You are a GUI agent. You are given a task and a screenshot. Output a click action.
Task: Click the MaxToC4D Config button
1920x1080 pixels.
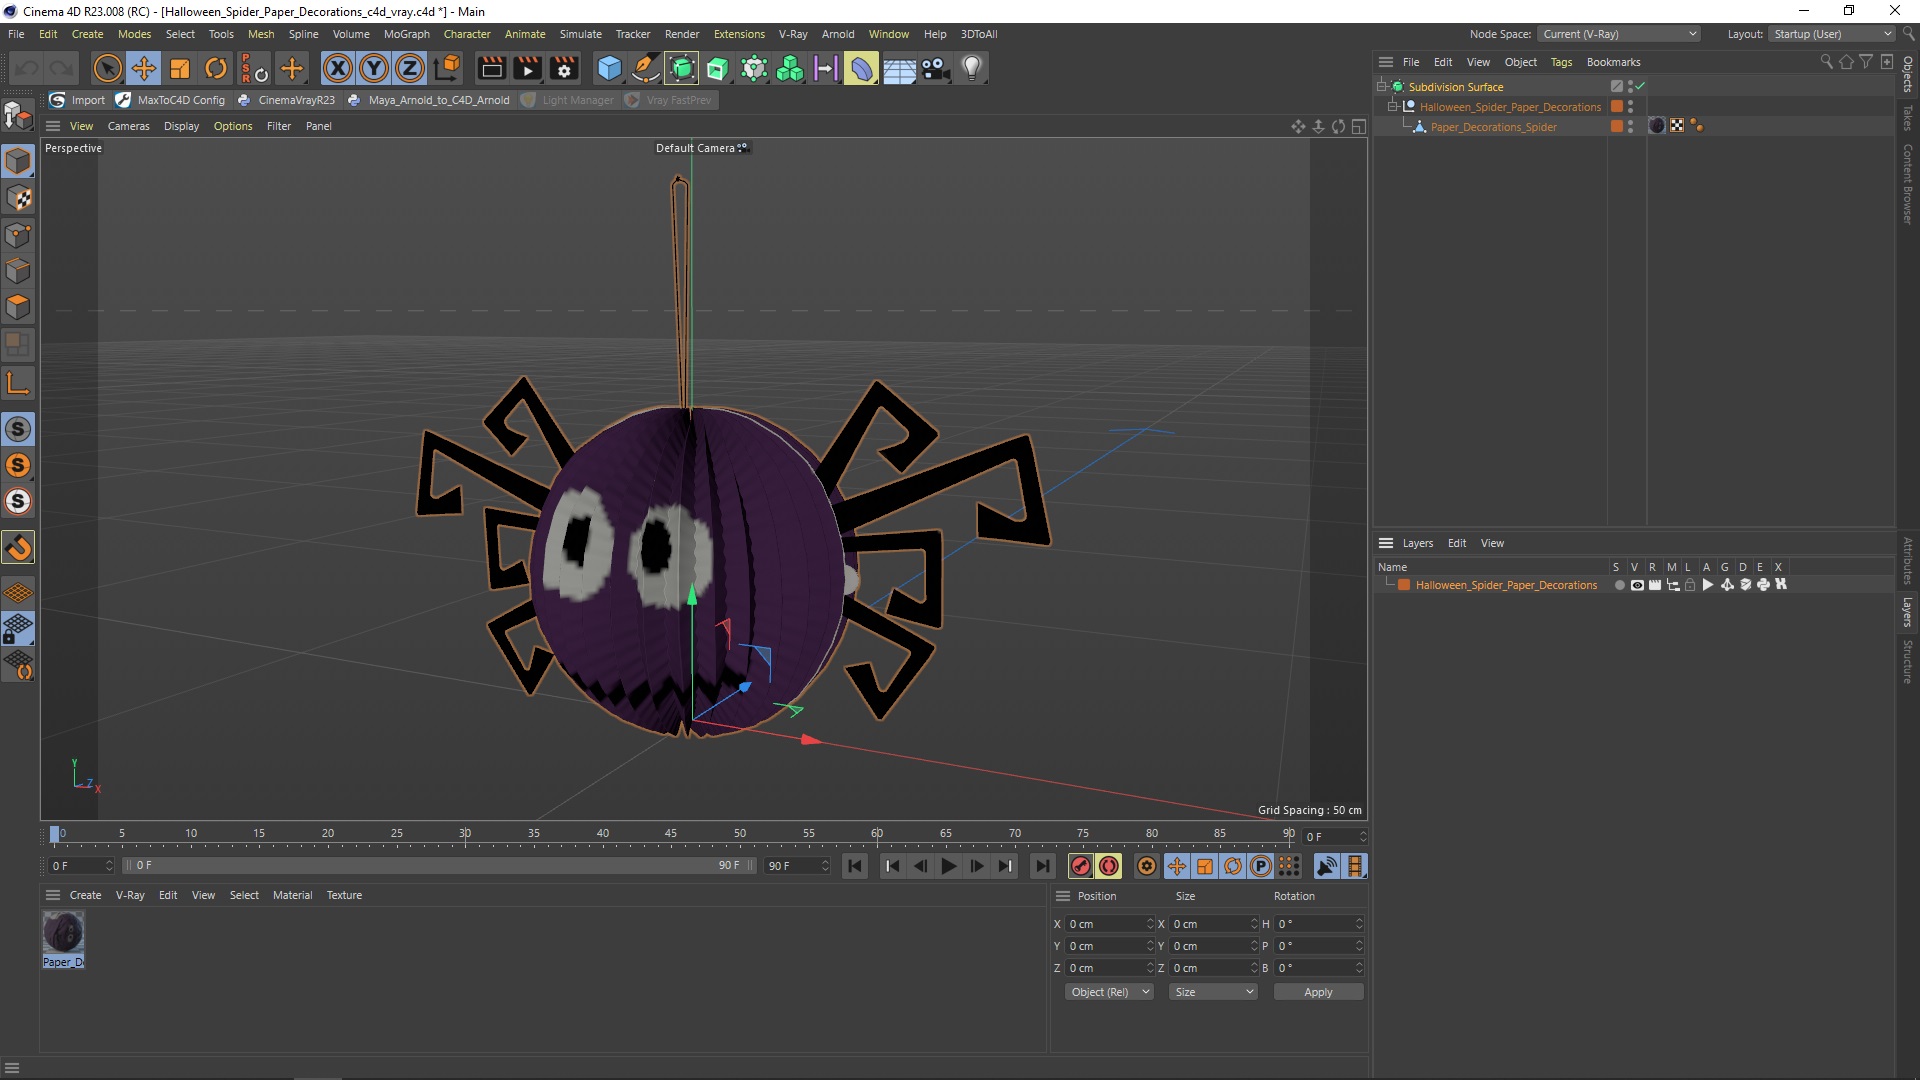coord(171,100)
